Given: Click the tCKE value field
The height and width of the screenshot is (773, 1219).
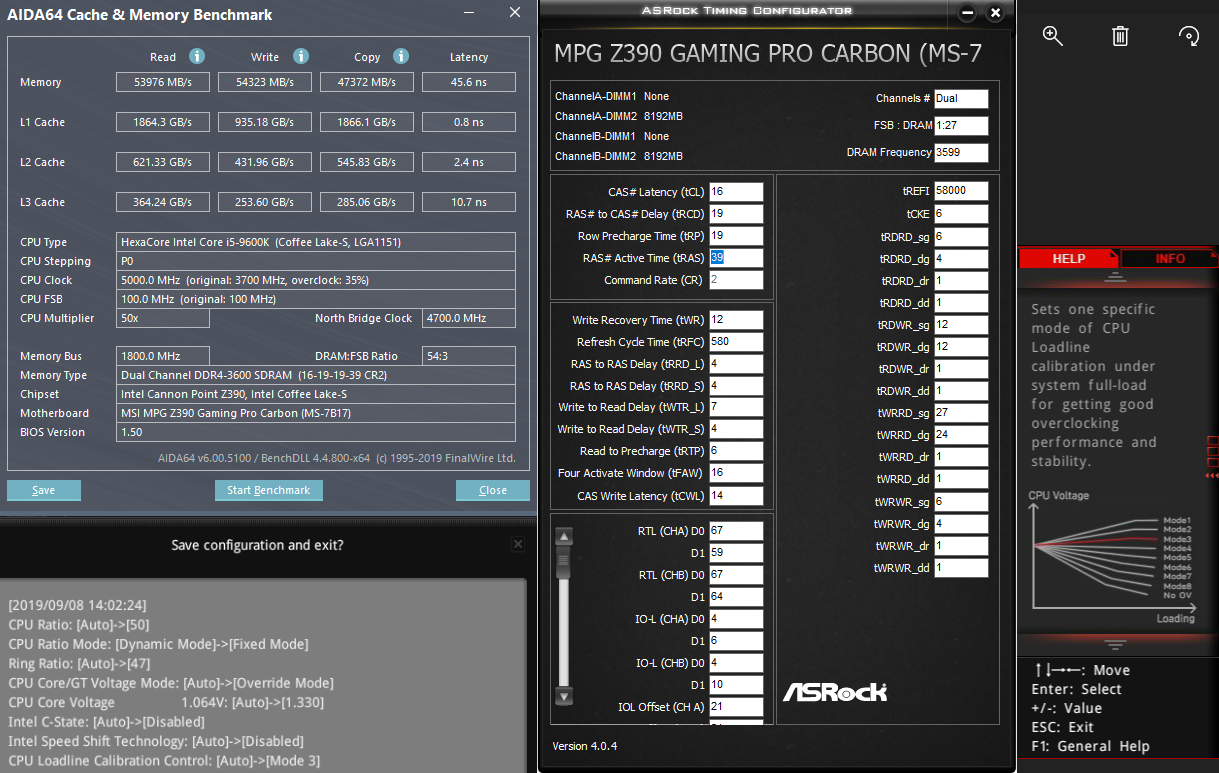Looking at the screenshot, I should pos(961,214).
